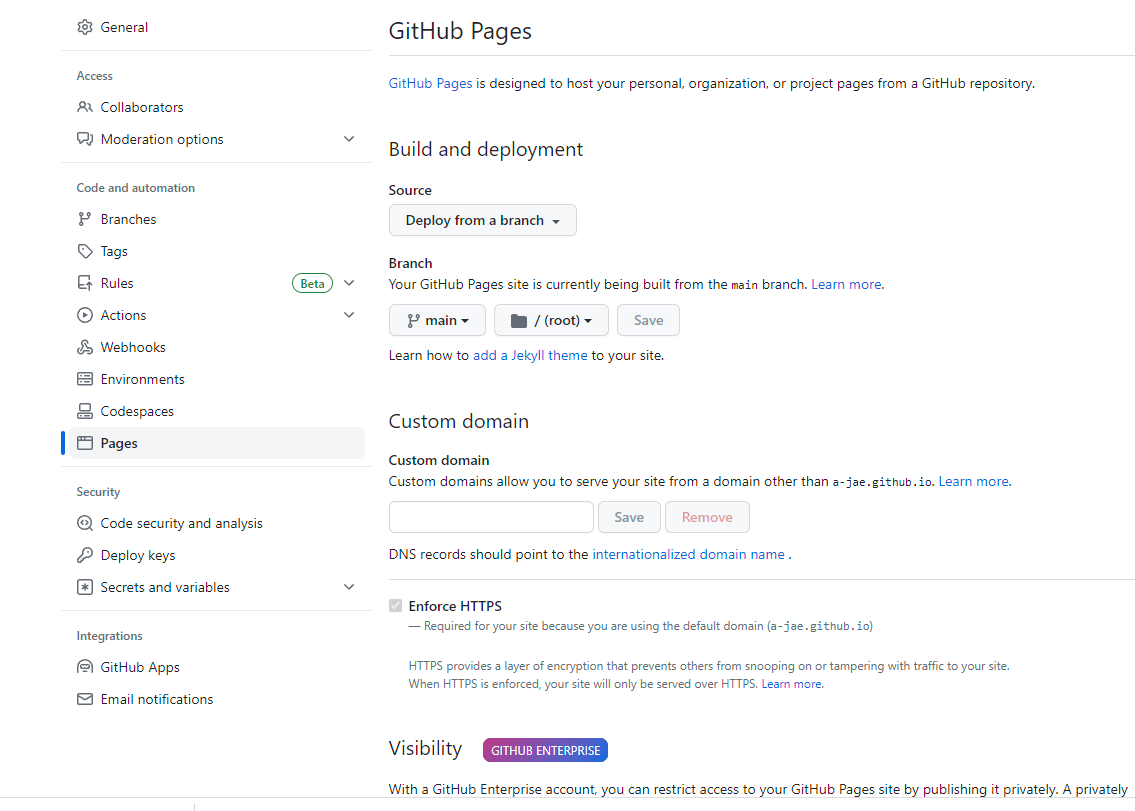Open Codespaces settings page
This screenshot has height=811, width=1135.
tap(216, 411)
